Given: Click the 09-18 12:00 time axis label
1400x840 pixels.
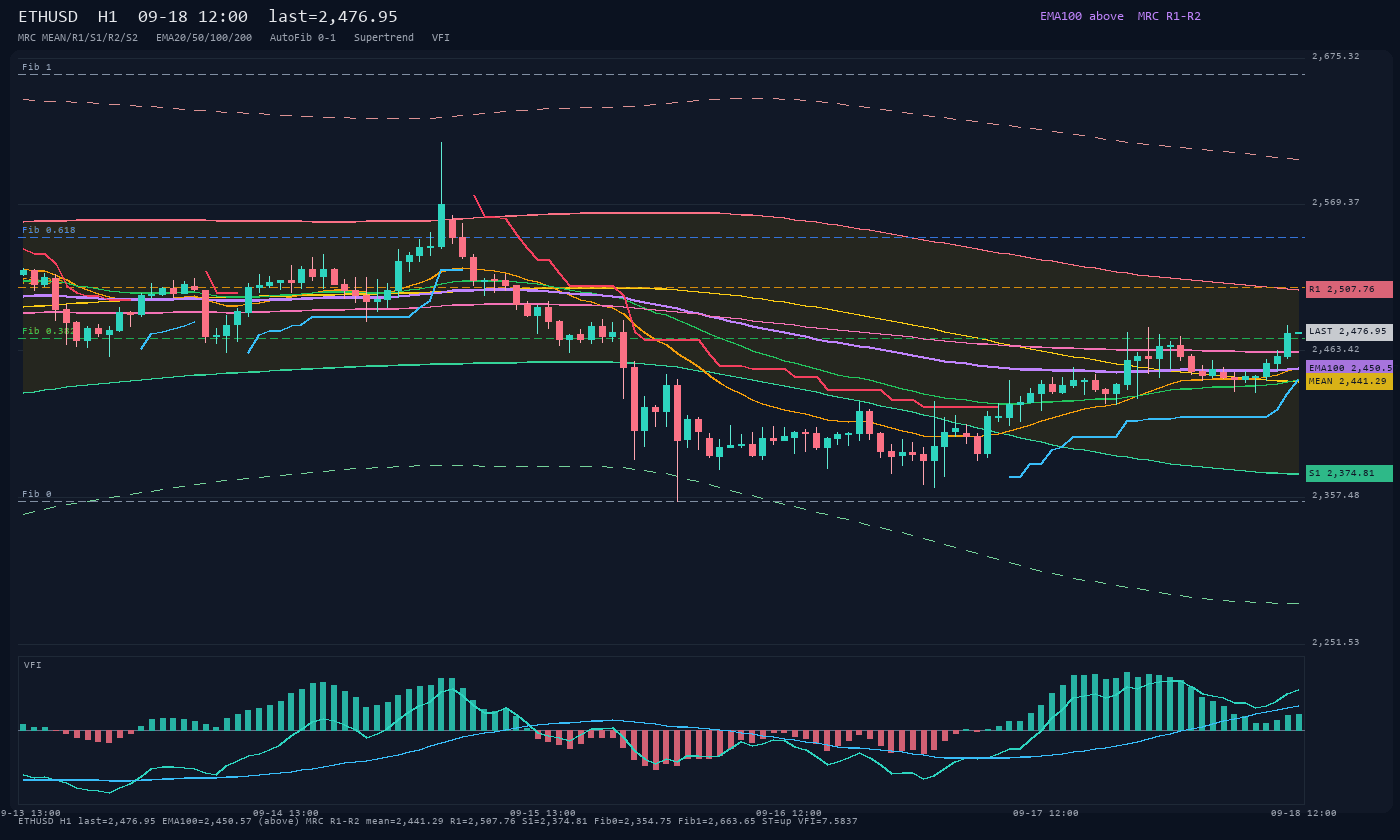Looking at the screenshot, I should tap(1304, 813).
